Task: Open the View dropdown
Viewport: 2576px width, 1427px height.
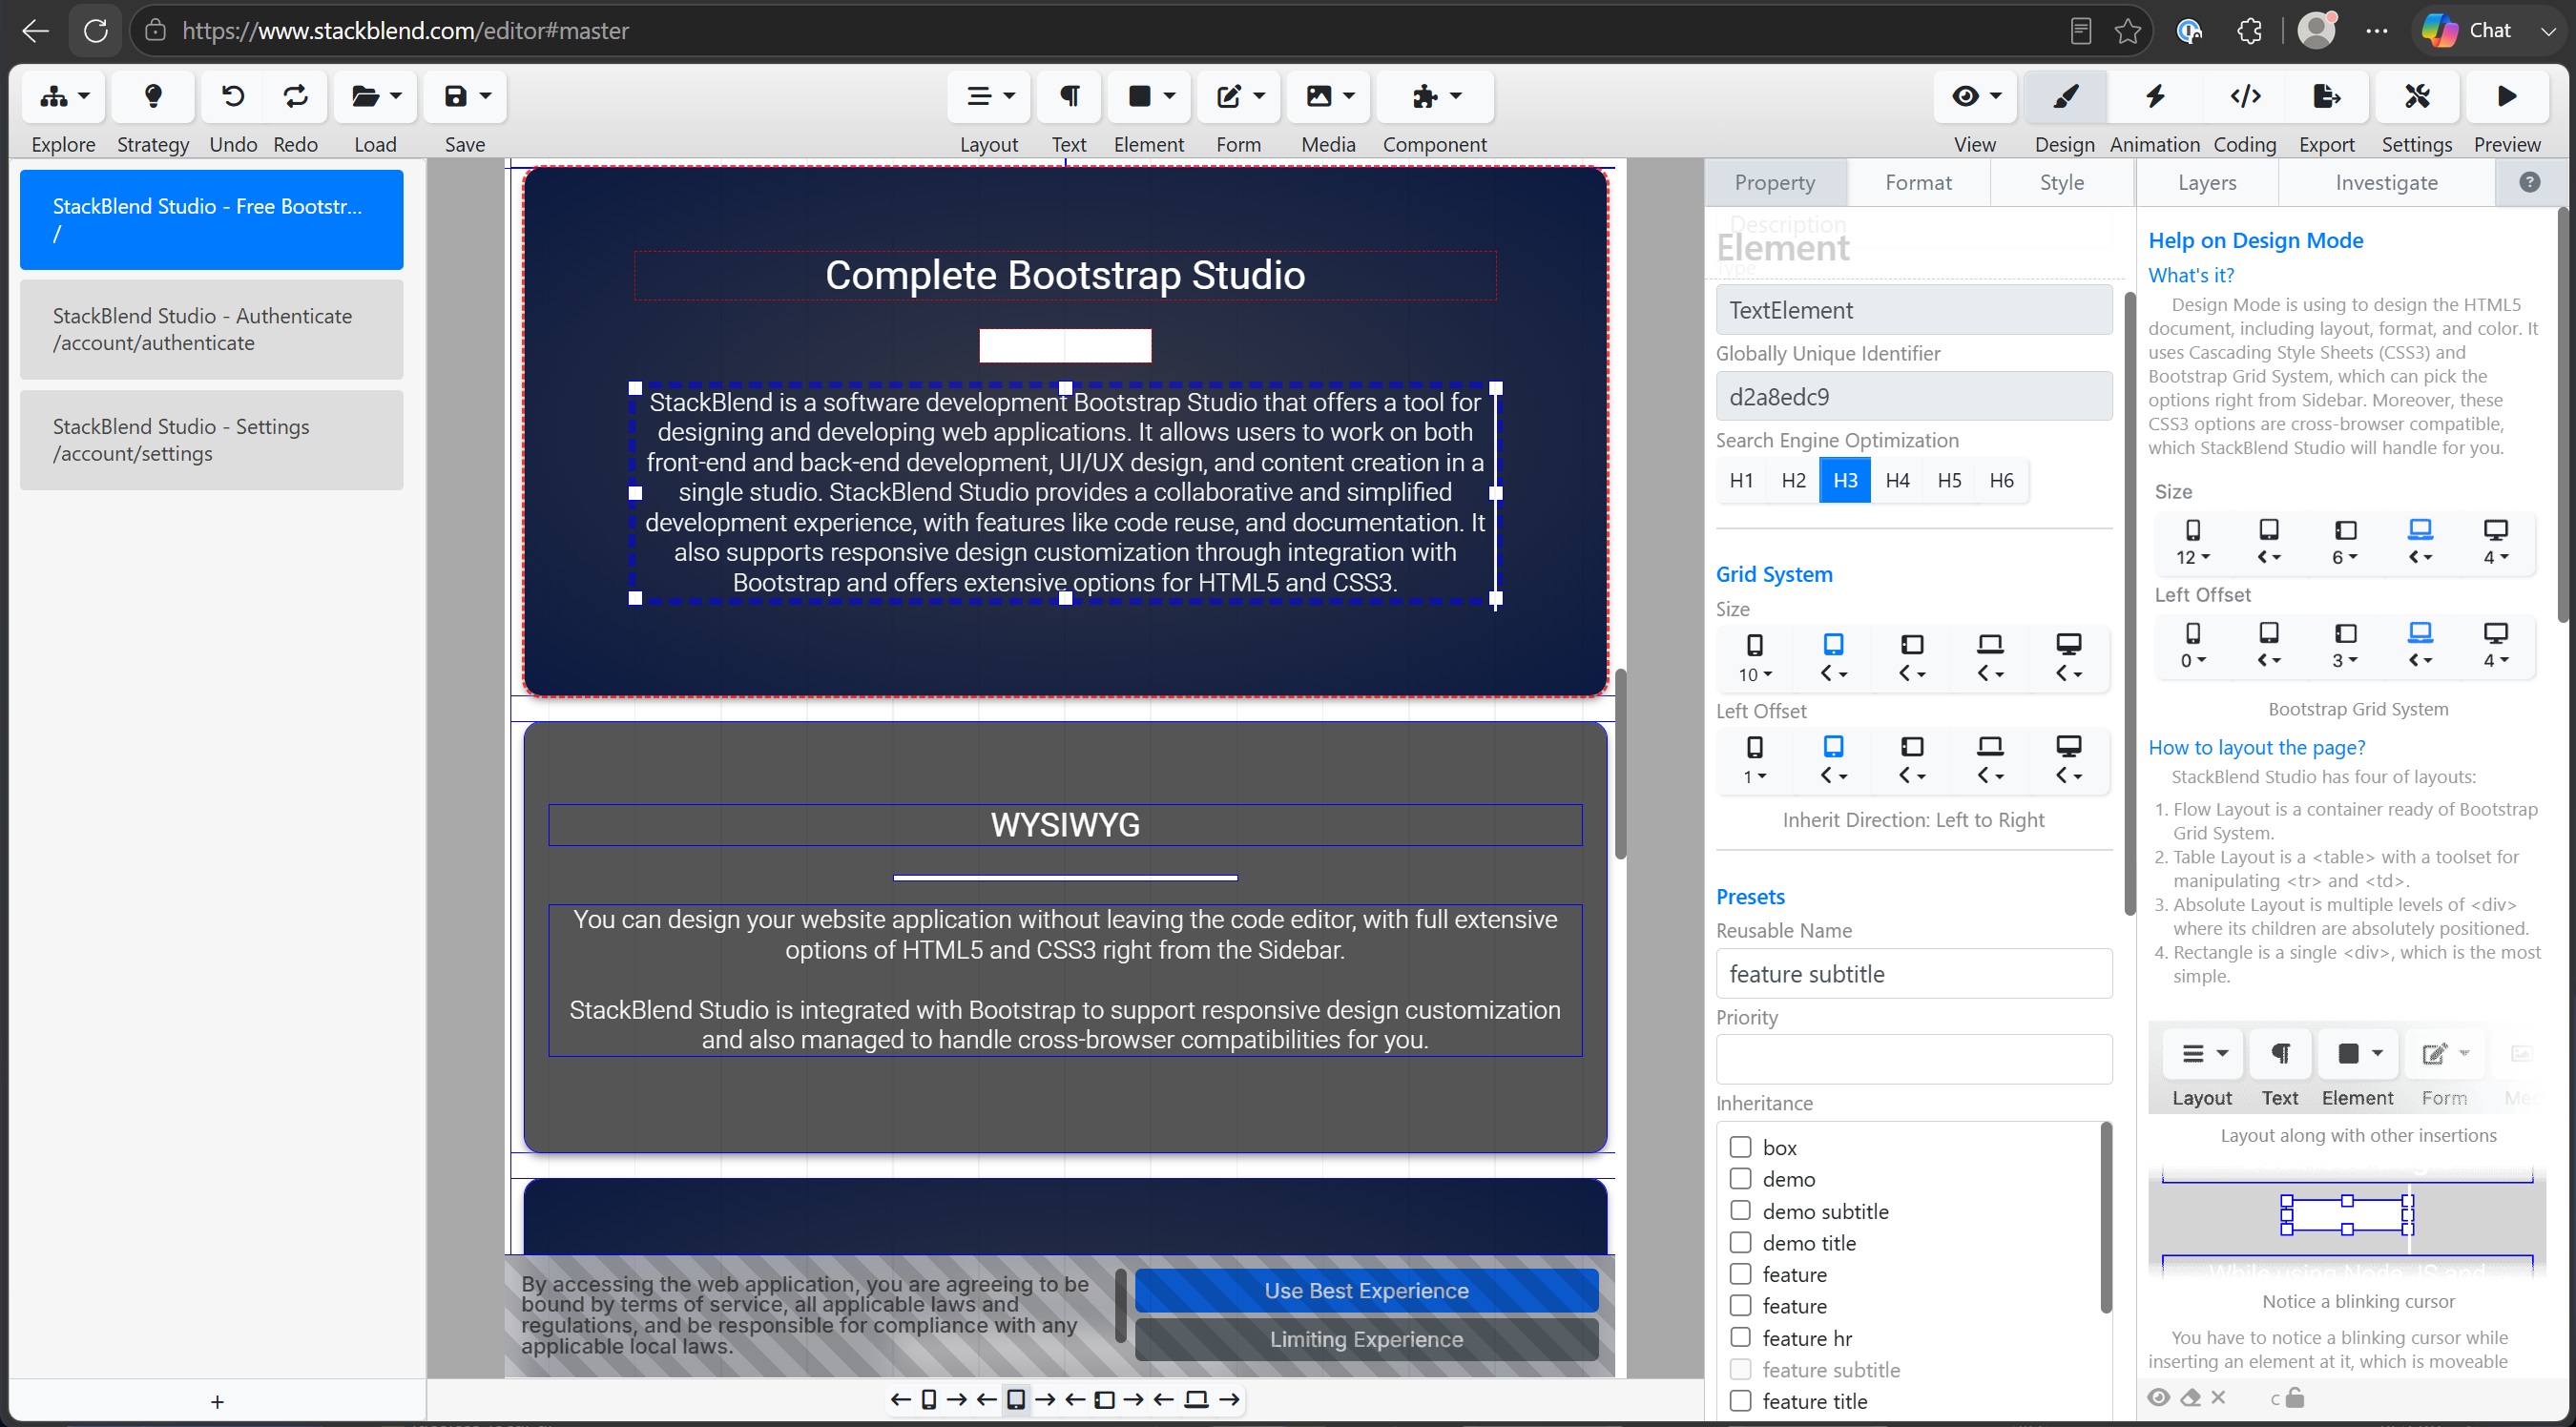Action: click(1975, 96)
